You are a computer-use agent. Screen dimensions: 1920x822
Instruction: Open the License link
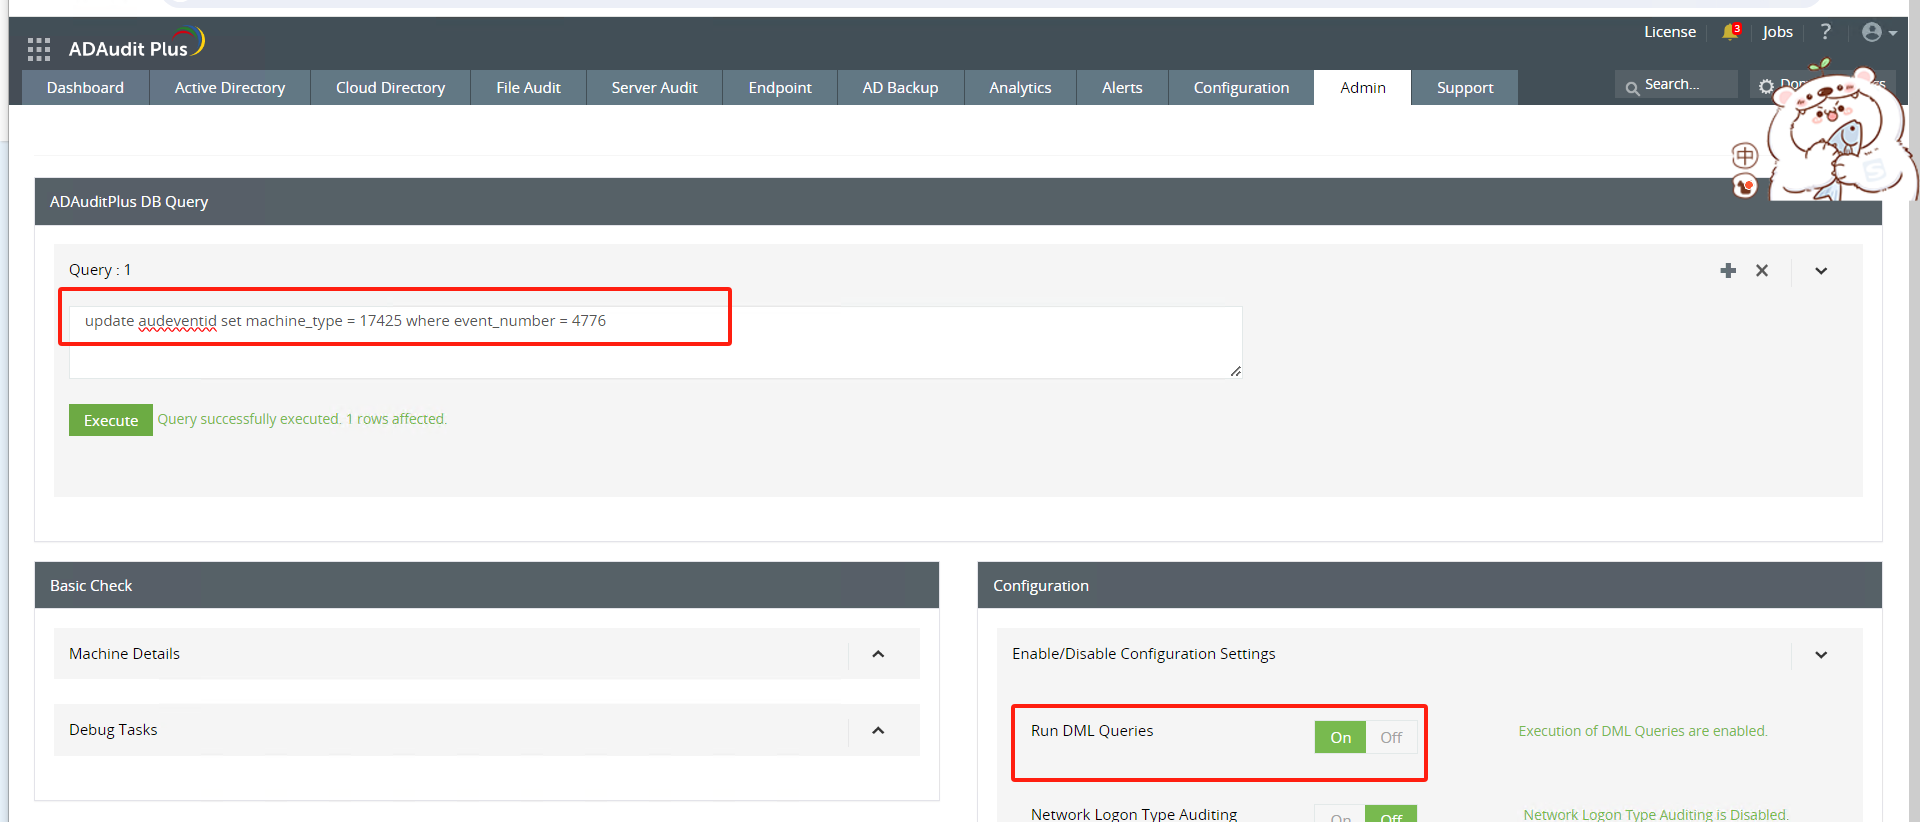[1670, 32]
